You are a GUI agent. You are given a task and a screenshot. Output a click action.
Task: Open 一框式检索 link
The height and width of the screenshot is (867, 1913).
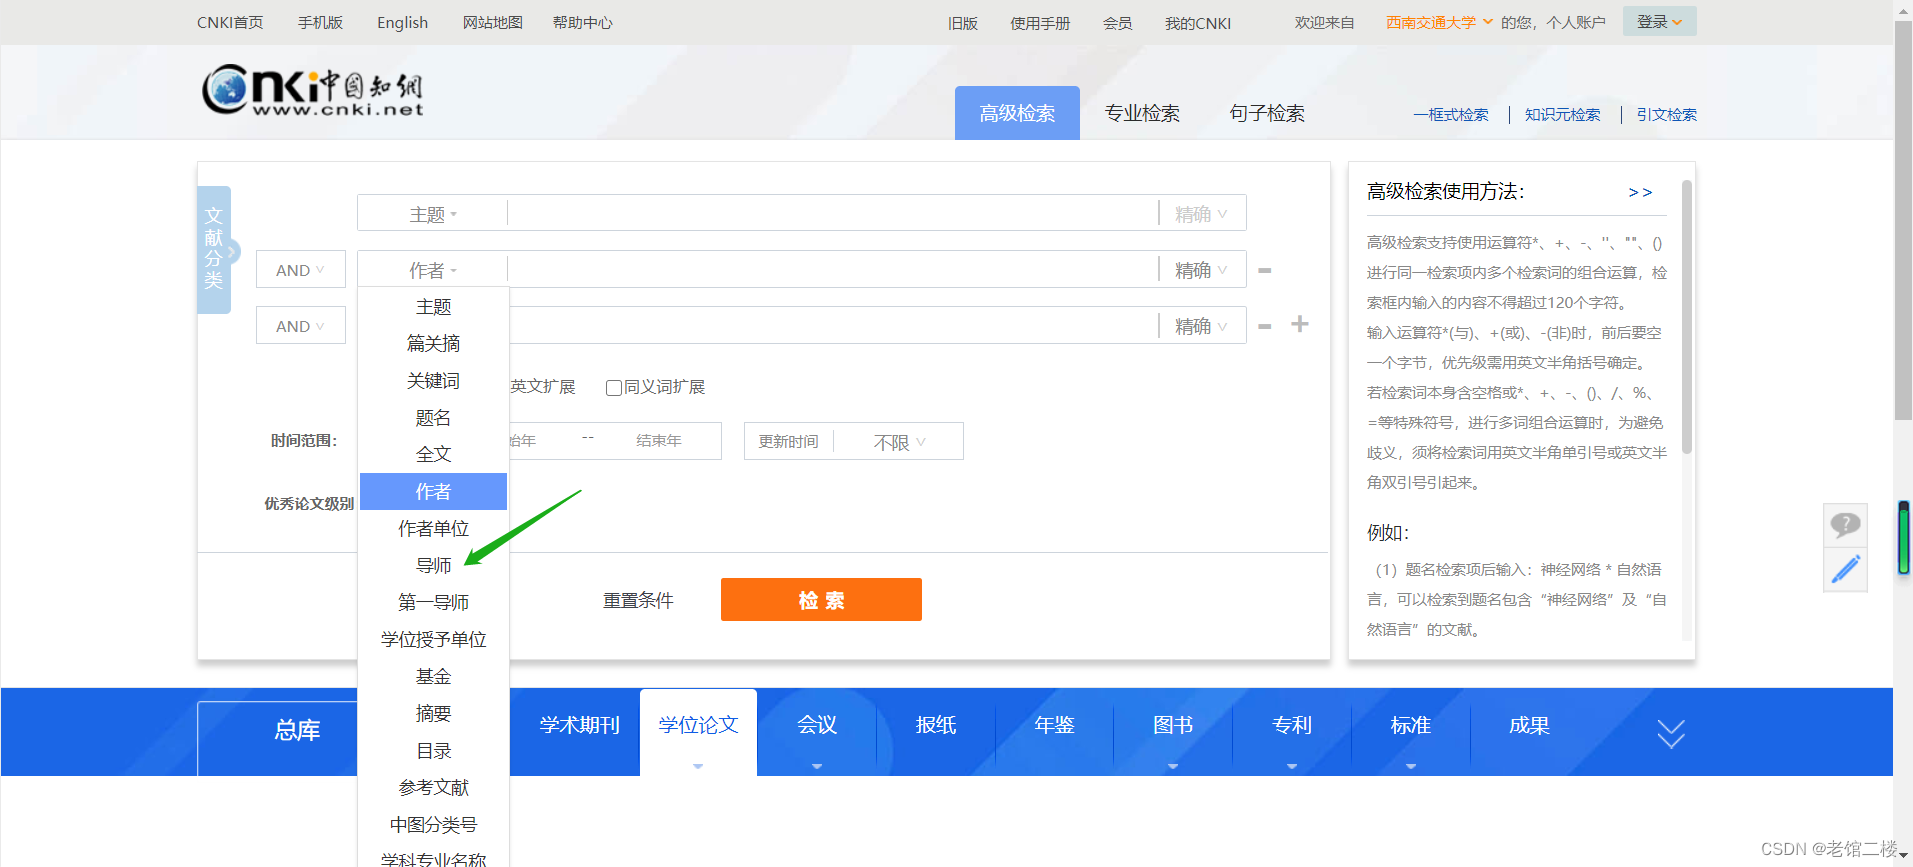(1451, 115)
